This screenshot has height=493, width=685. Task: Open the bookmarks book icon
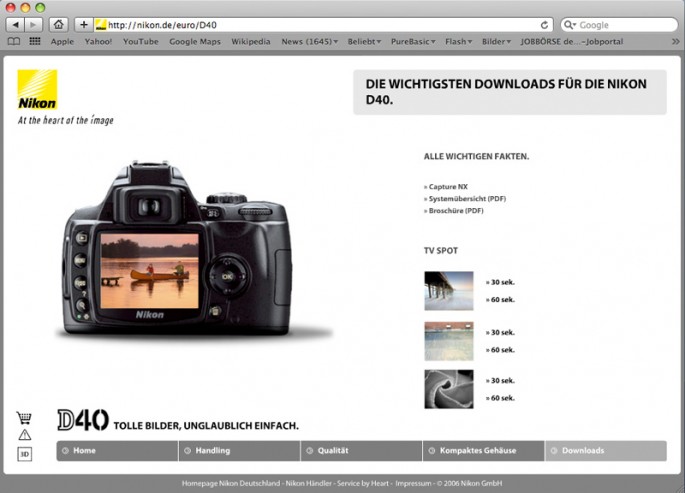pos(14,41)
